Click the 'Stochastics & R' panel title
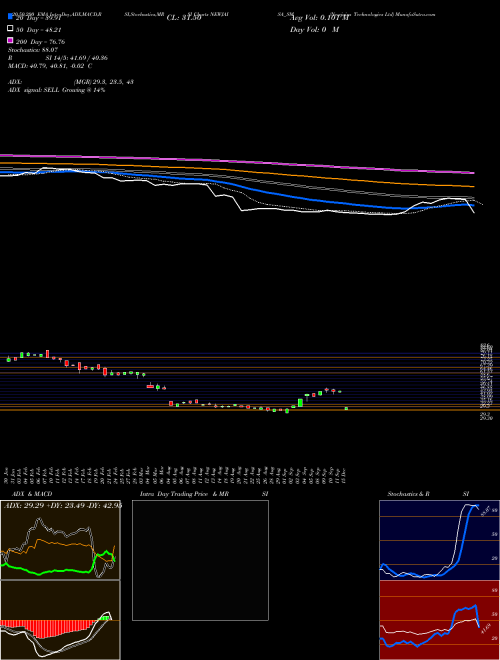 (408, 494)
